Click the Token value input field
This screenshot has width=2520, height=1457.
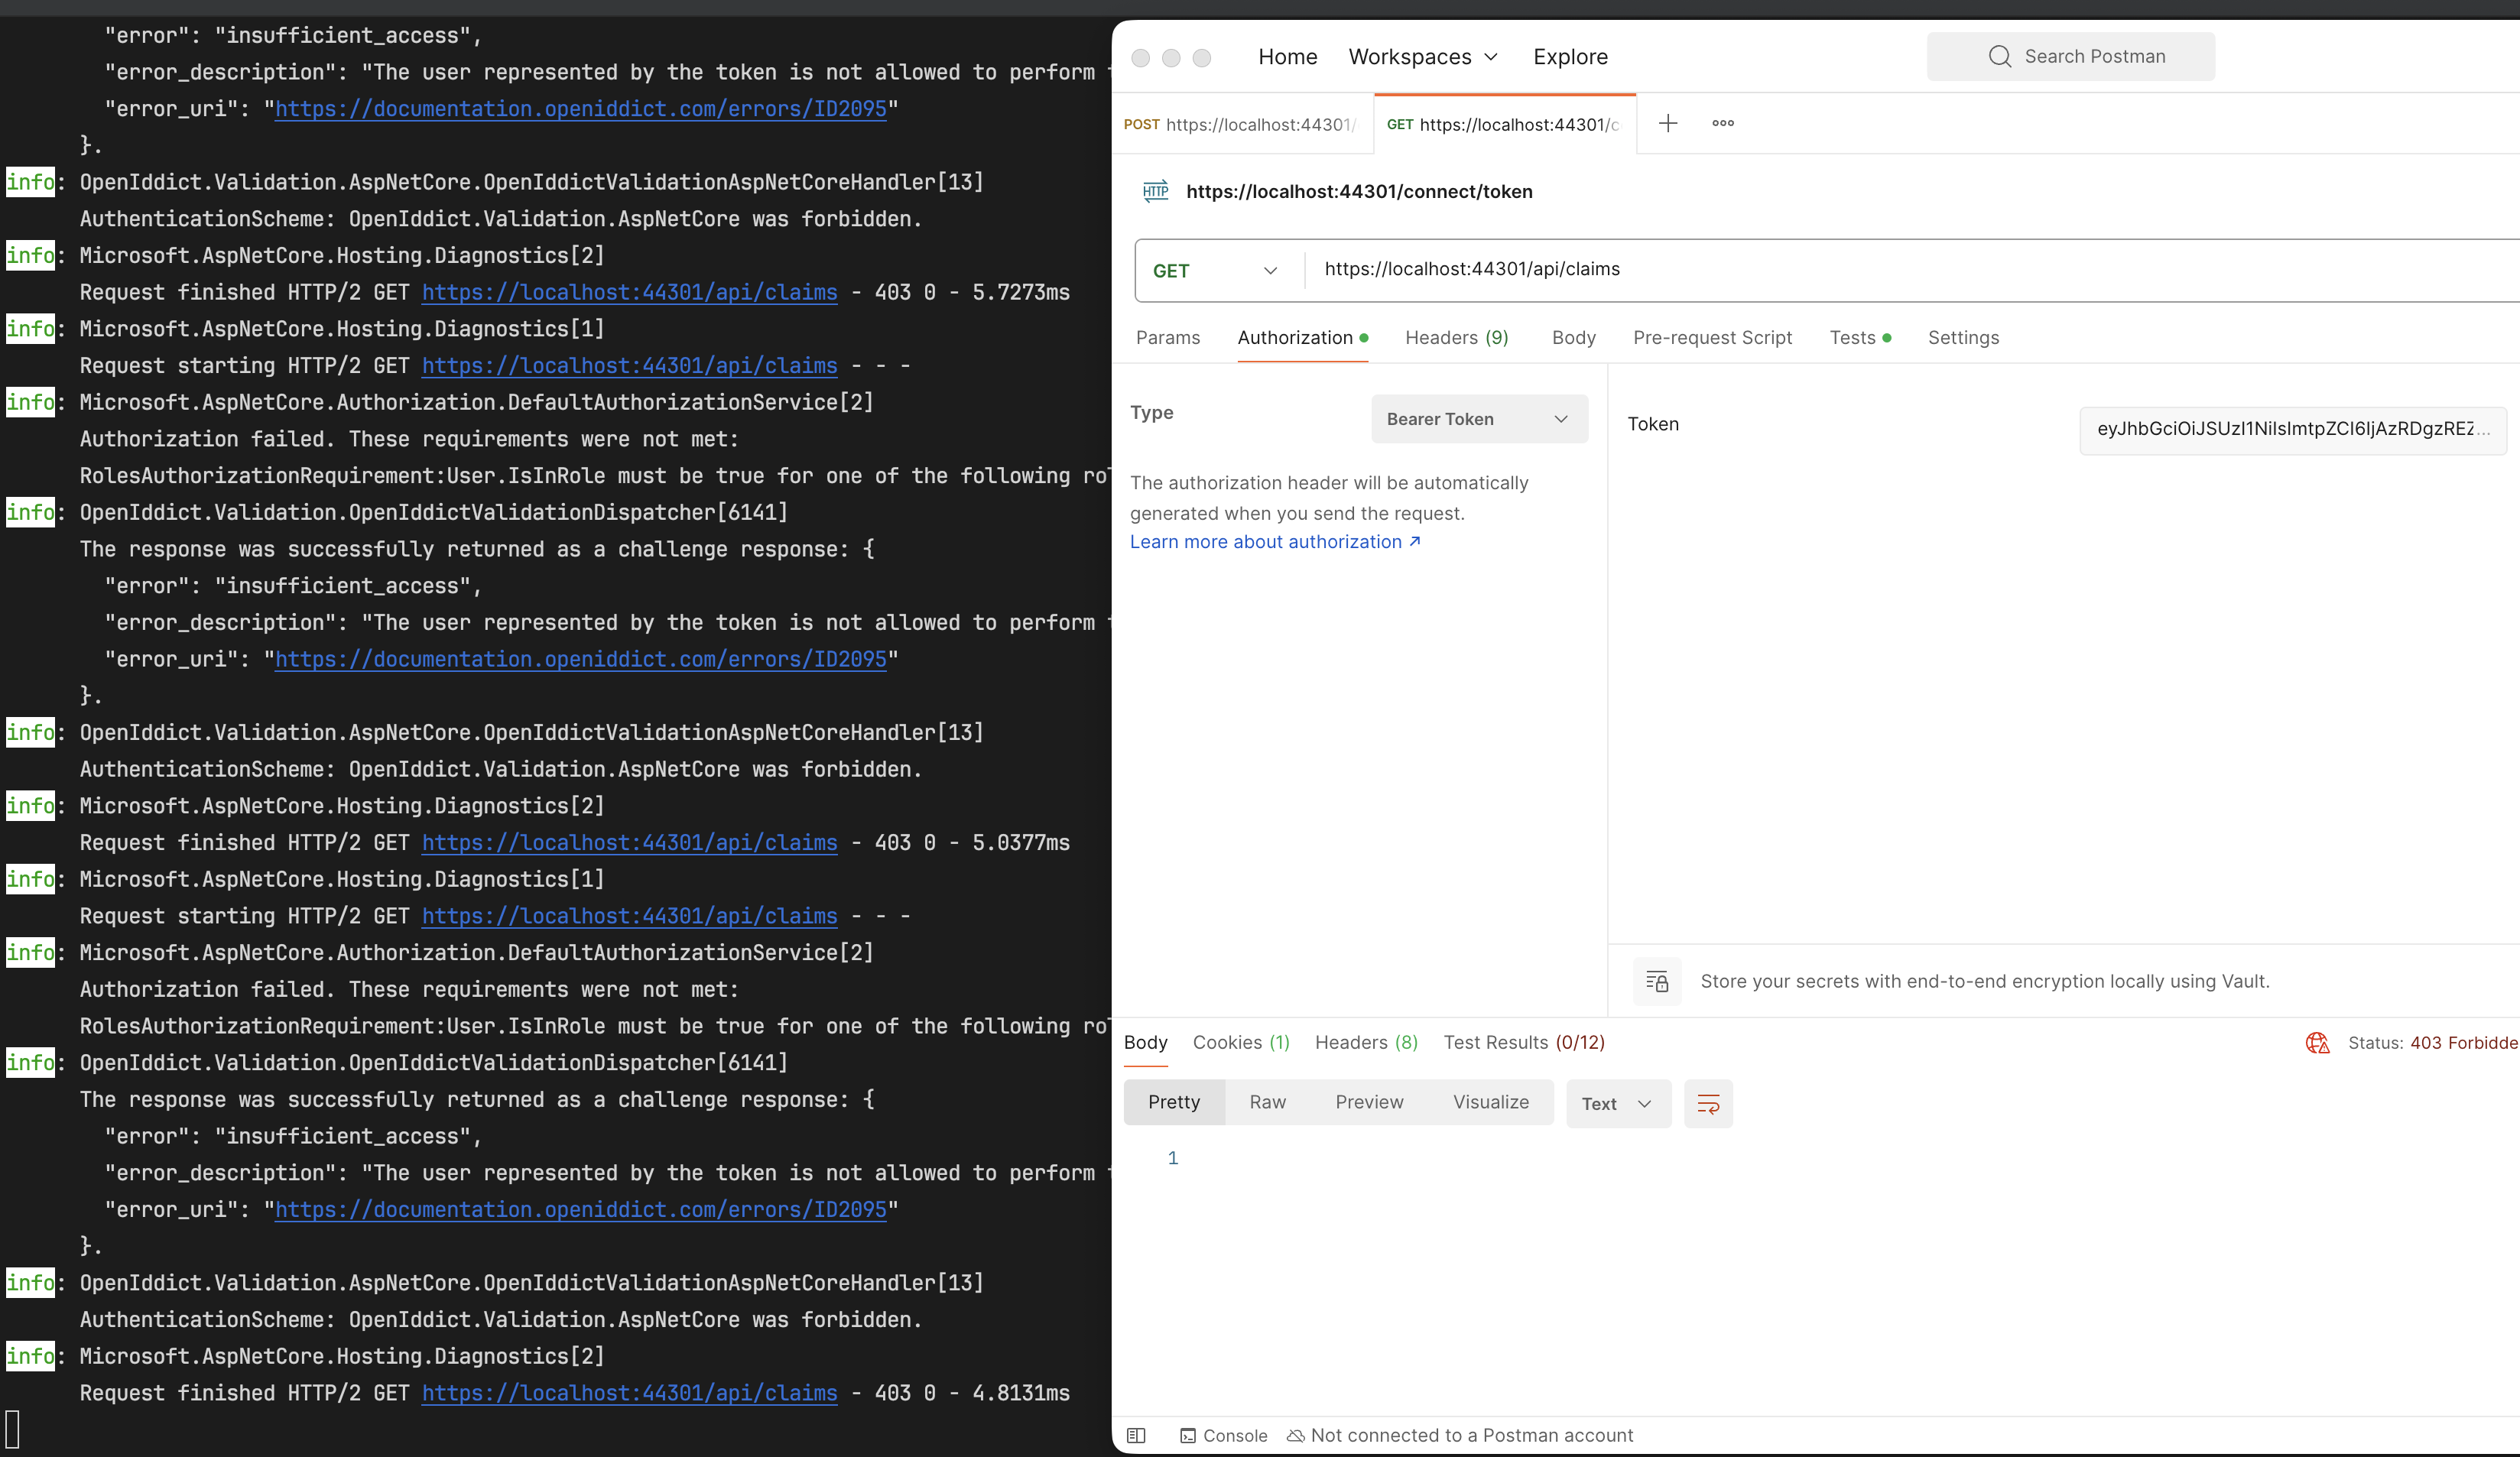2290,429
